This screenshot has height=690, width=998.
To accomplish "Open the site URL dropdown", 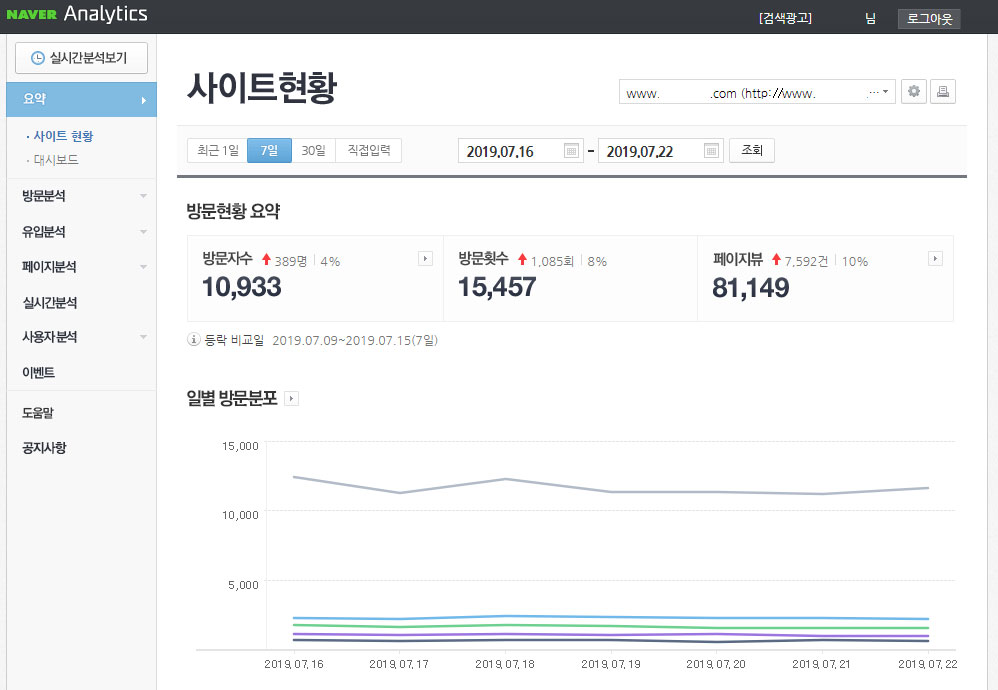I will click(x=756, y=92).
